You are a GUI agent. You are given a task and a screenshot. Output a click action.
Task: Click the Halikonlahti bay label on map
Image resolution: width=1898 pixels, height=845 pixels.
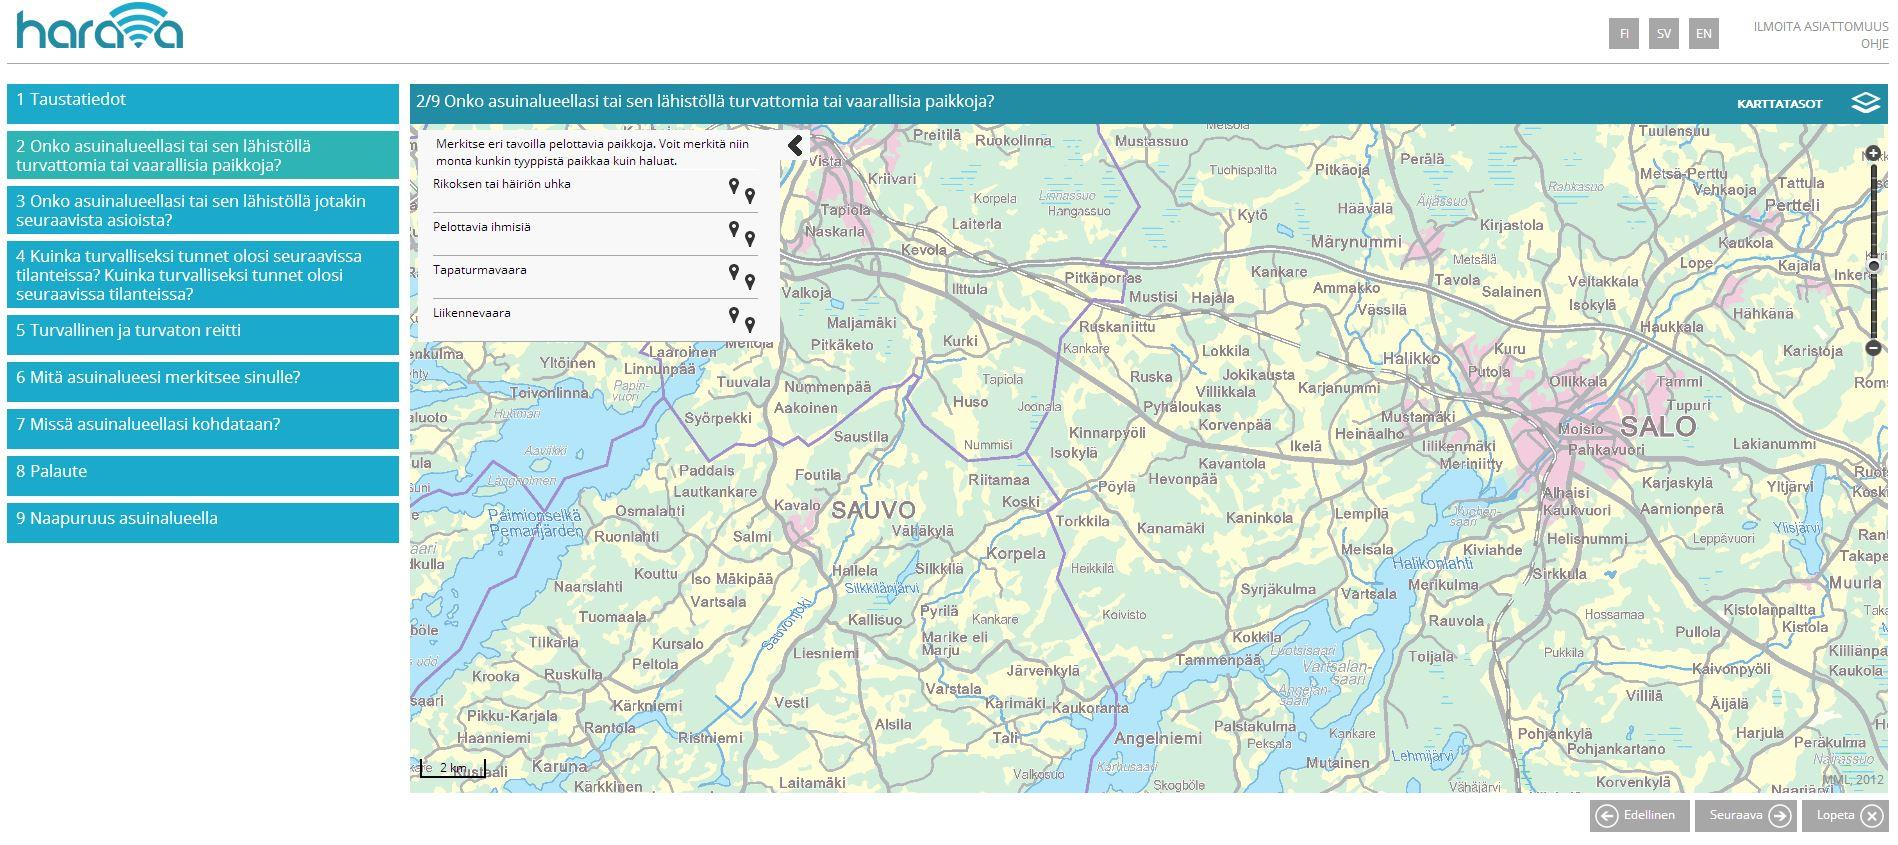1433,564
